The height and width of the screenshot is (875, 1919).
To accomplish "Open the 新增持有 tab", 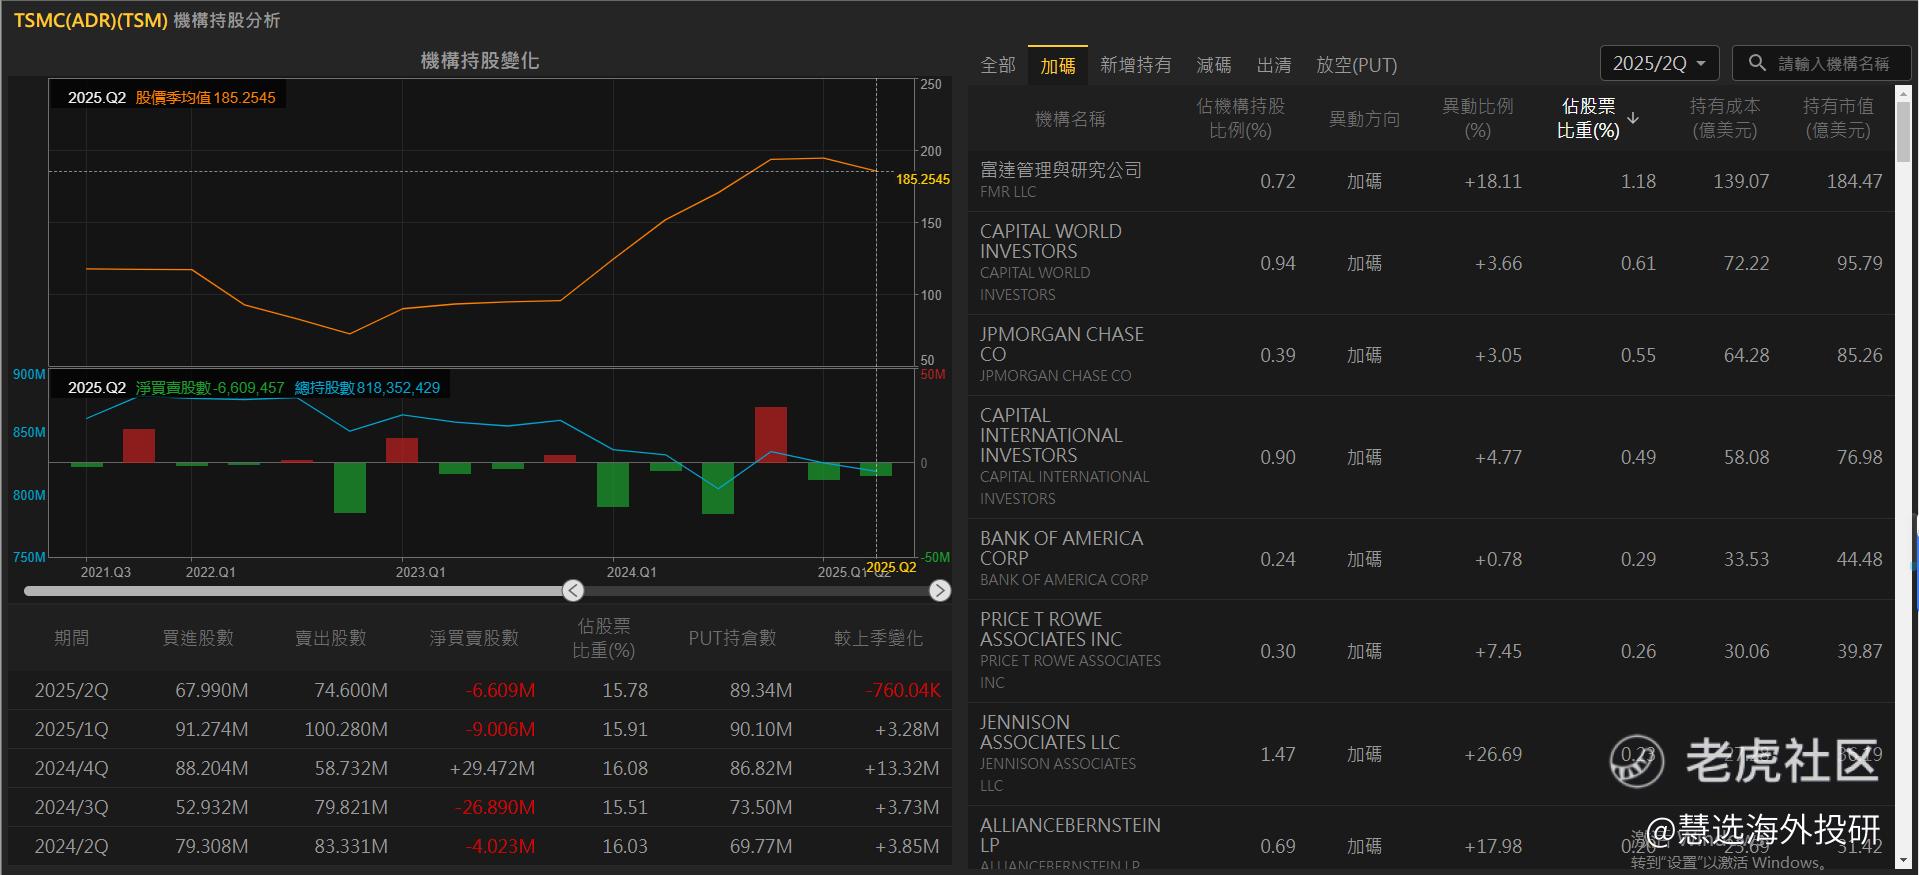I will [x=1135, y=65].
